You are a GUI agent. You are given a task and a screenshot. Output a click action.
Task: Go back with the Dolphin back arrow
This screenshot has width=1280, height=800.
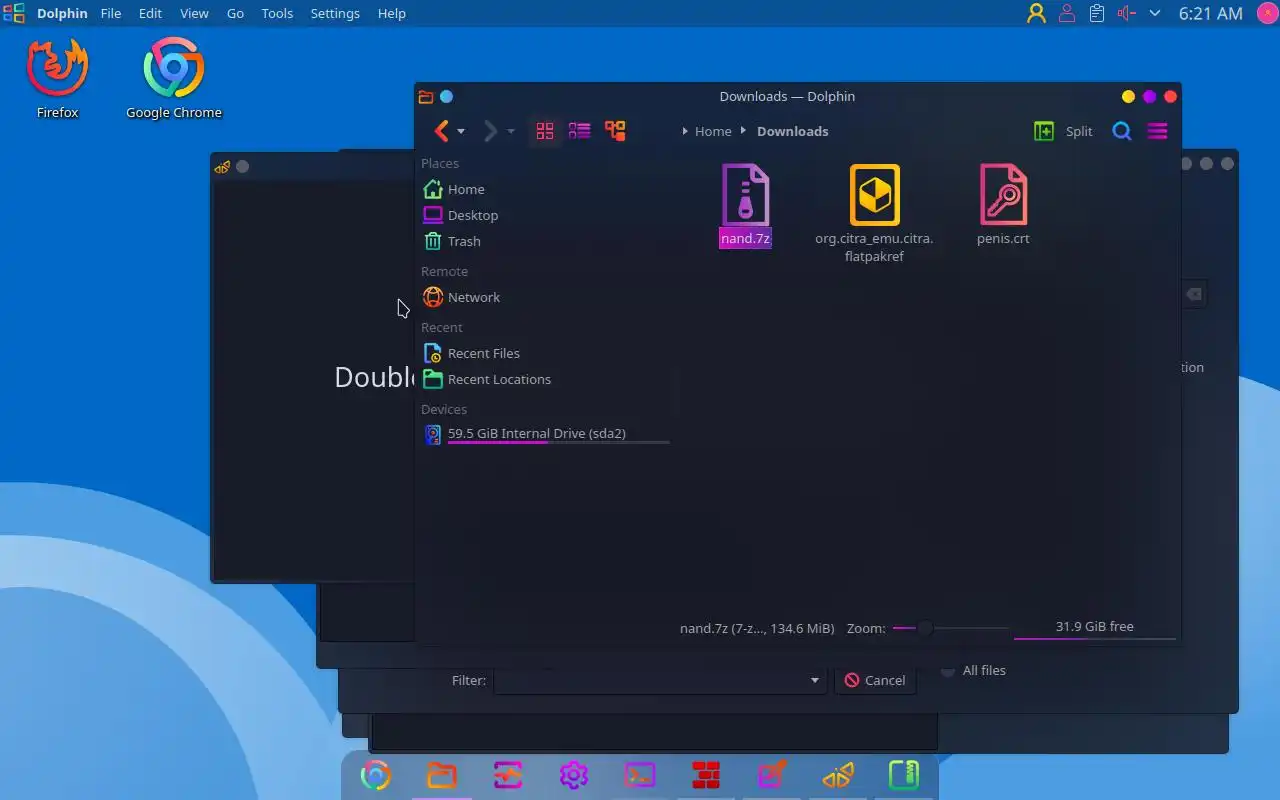click(441, 131)
